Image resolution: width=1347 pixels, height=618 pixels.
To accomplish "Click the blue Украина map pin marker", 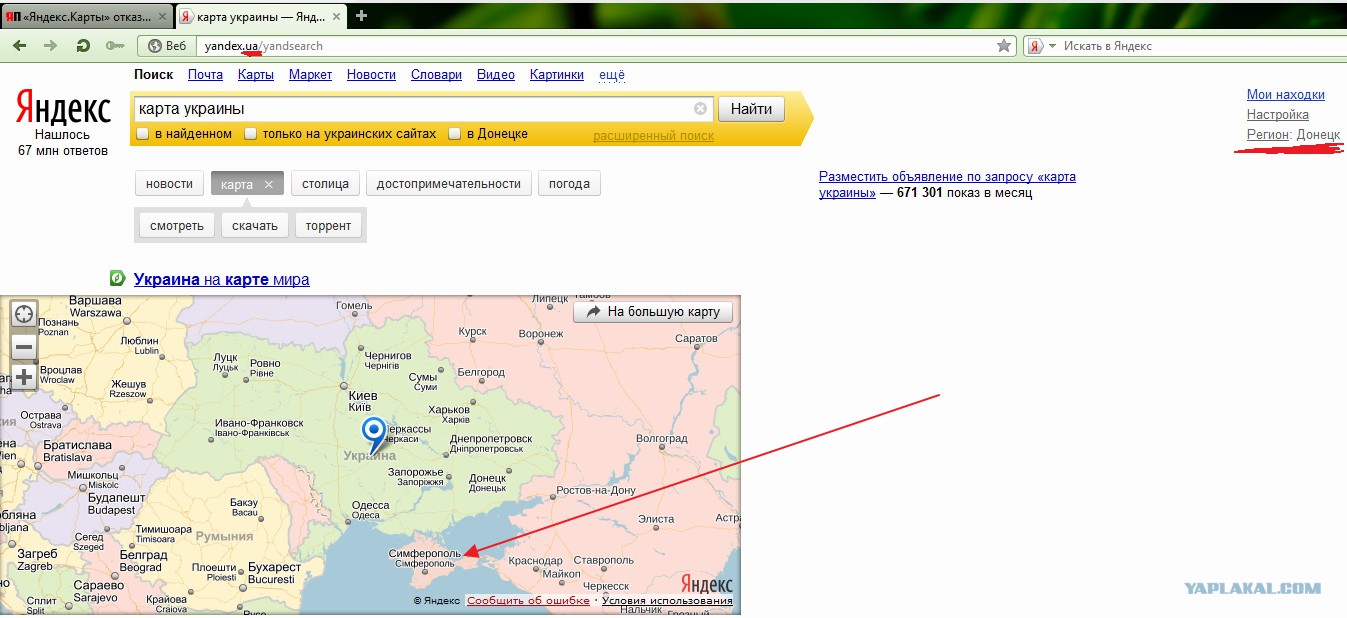I will click(x=374, y=436).
